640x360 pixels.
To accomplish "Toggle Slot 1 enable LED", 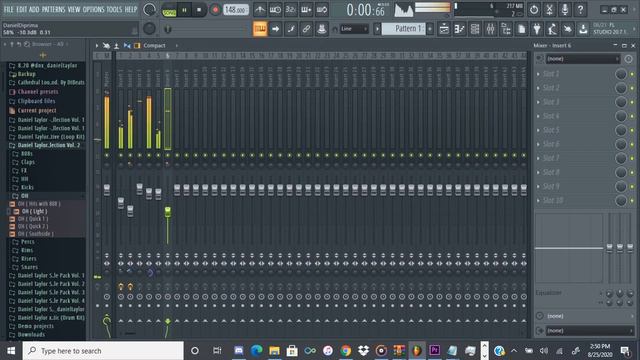I will tap(632, 74).
